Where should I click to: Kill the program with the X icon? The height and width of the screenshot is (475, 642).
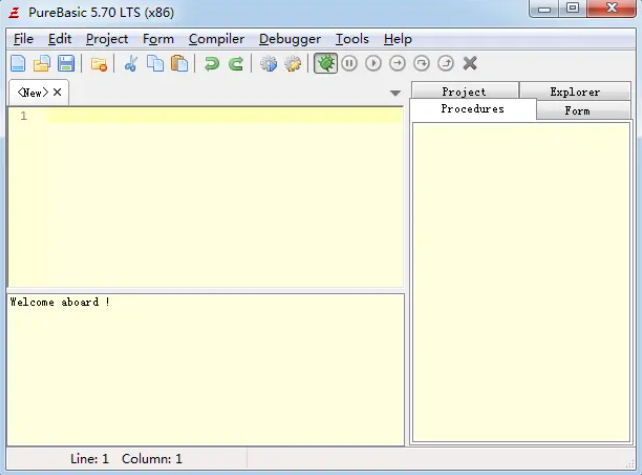[470, 64]
